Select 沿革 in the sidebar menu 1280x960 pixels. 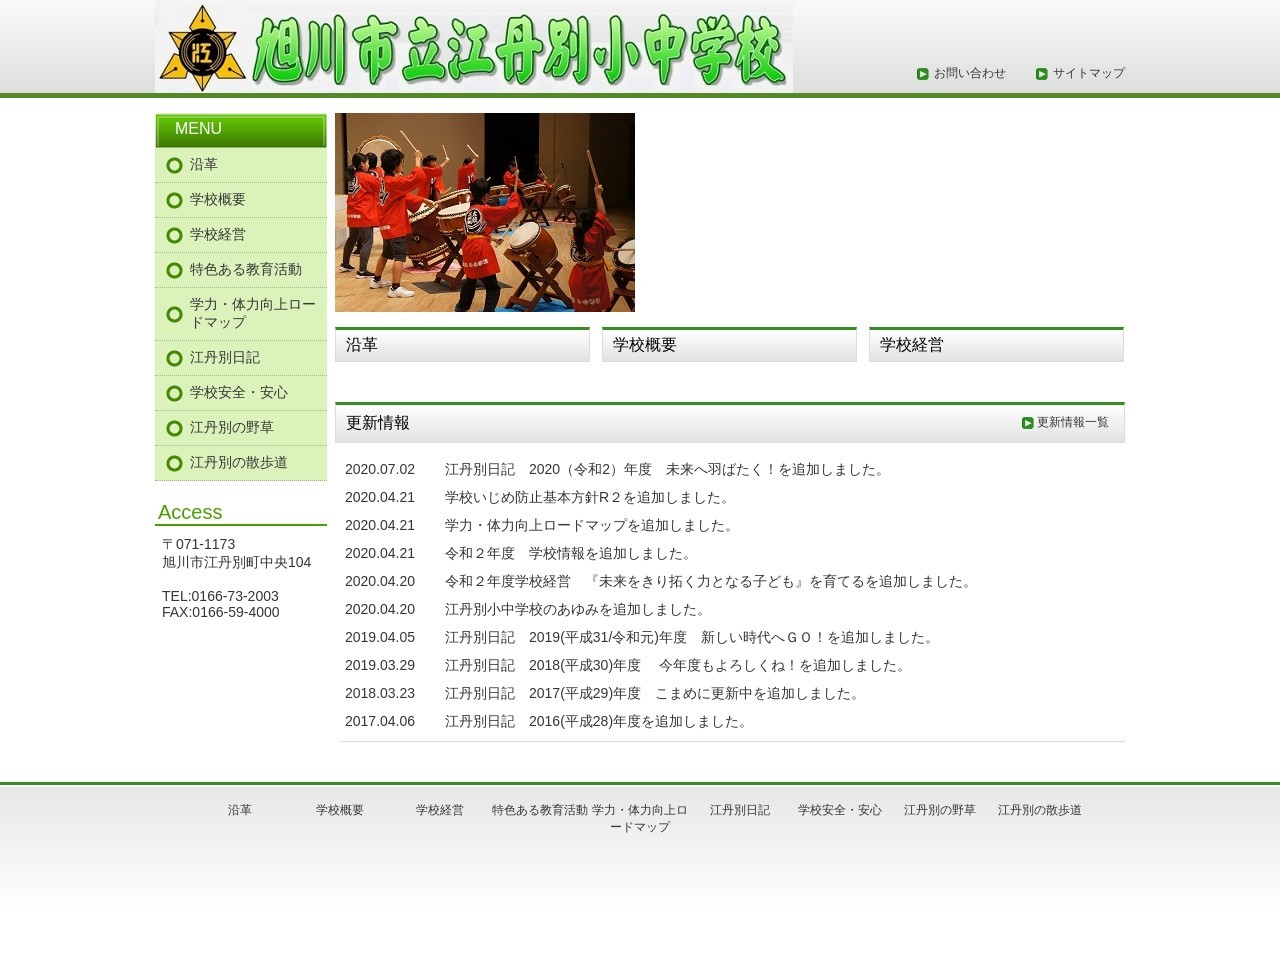241,165
